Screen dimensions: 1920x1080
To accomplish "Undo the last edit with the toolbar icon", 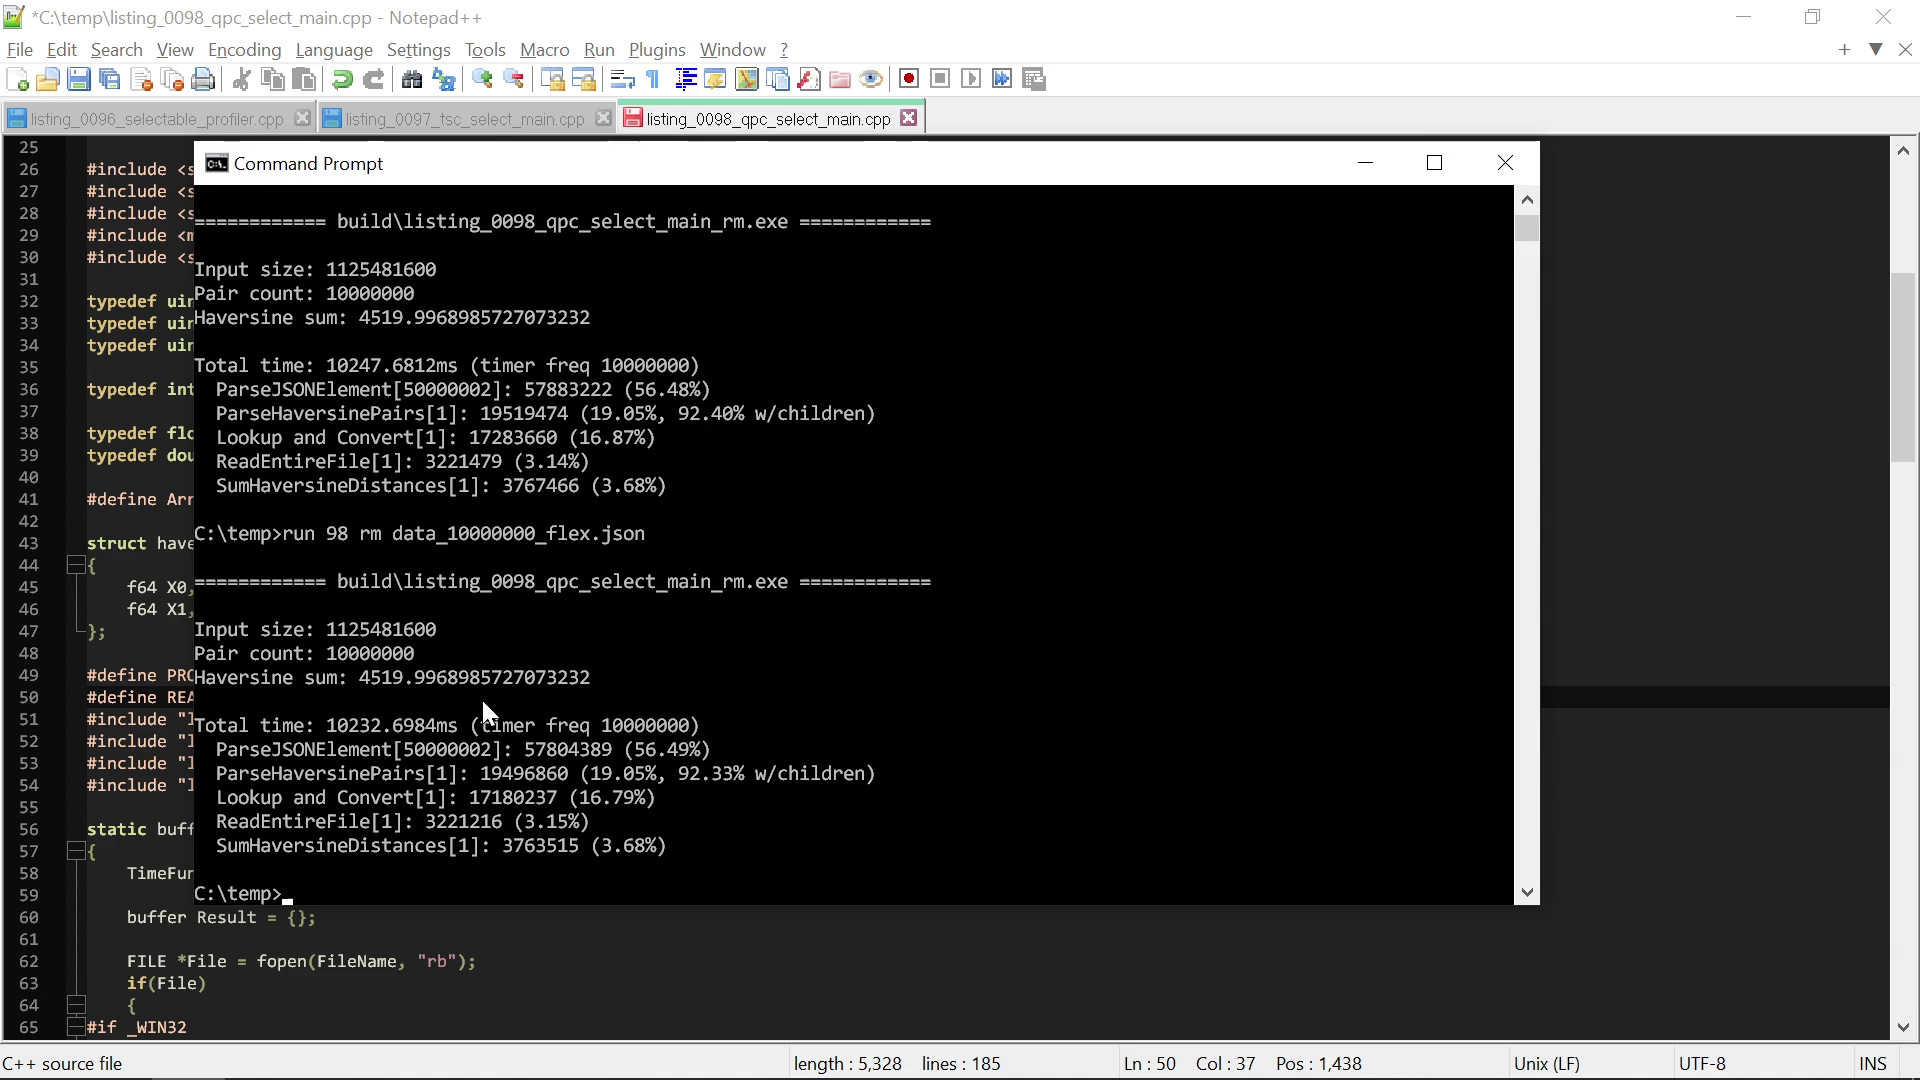I will tap(341, 79).
